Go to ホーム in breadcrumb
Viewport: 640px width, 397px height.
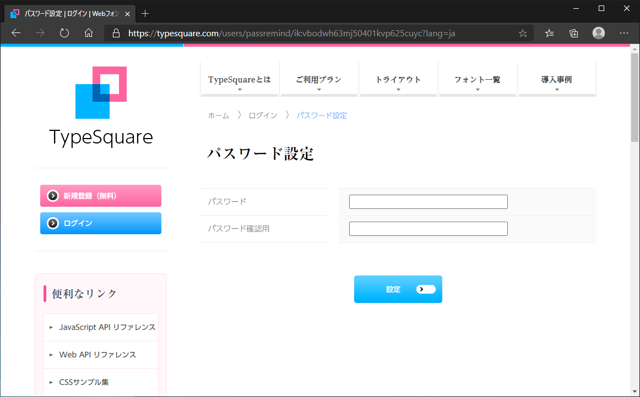pos(218,115)
